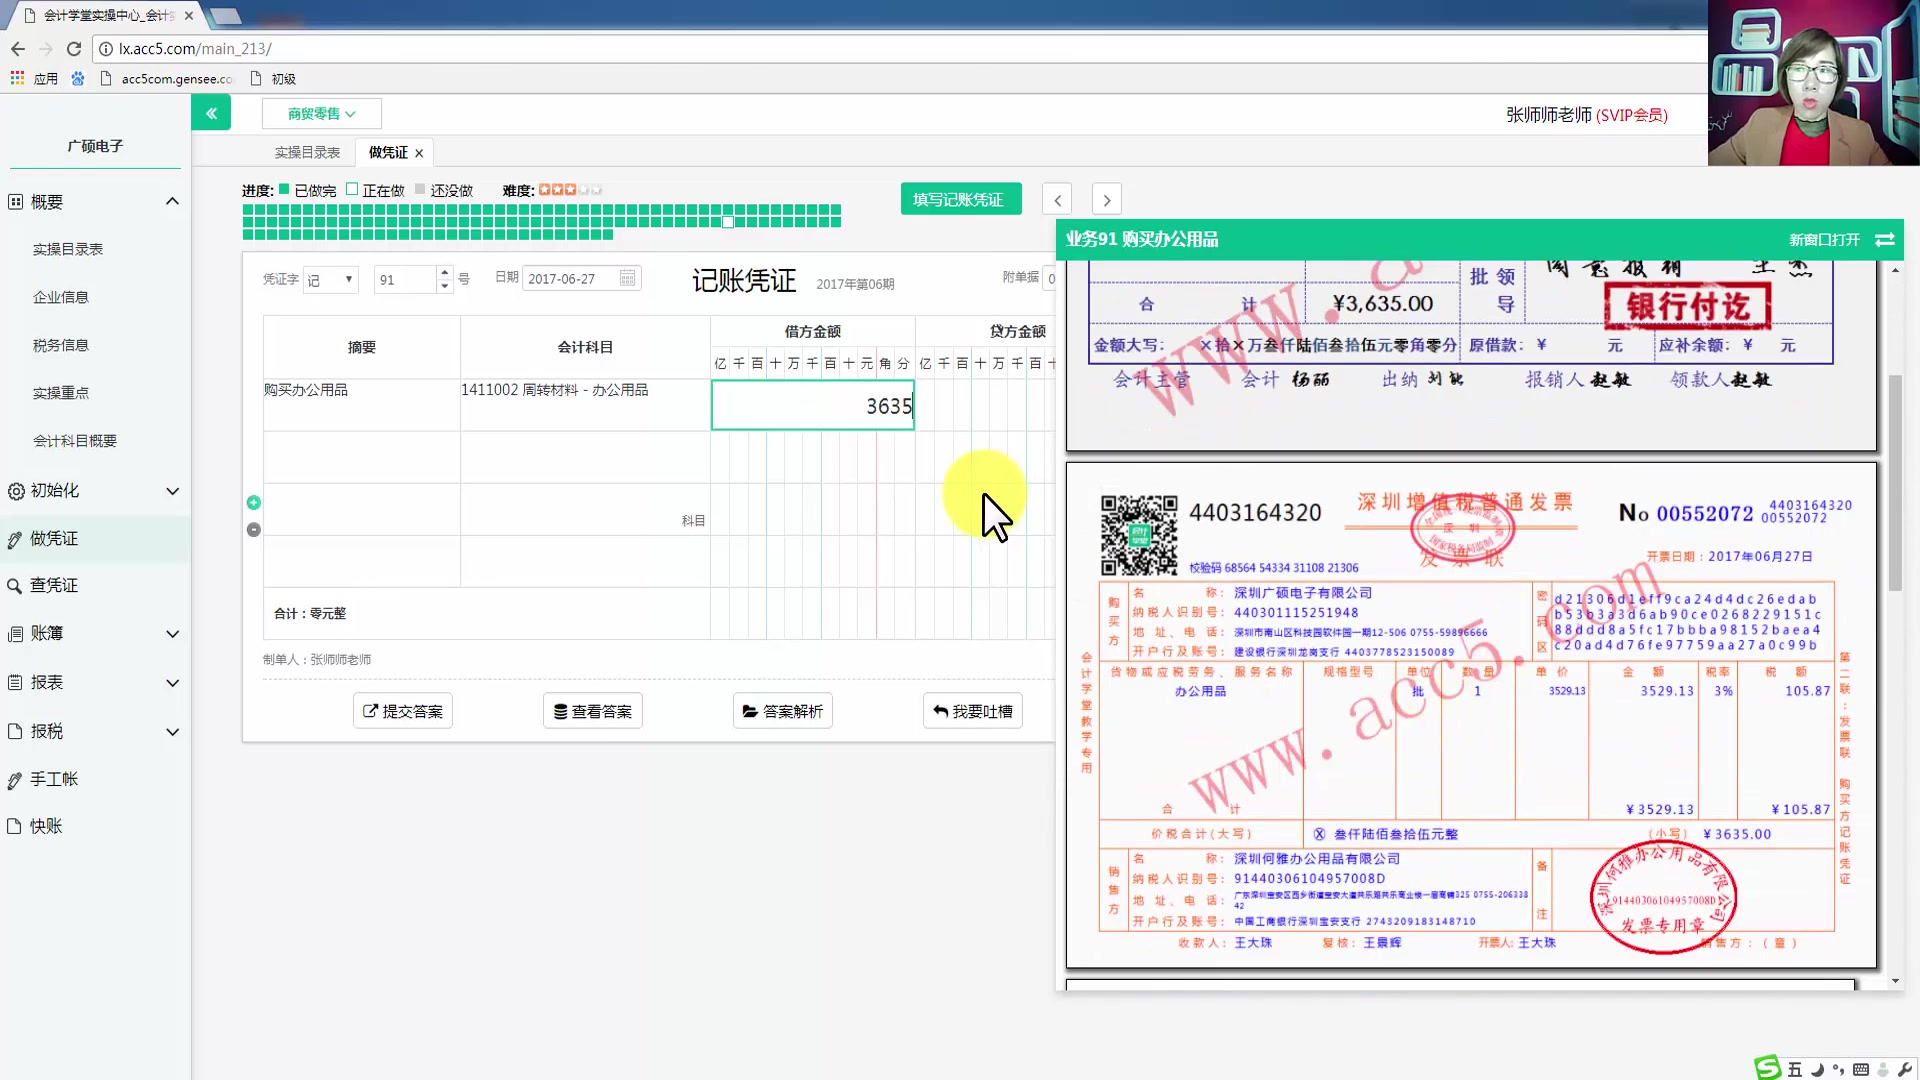The width and height of the screenshot is (1920, 1080).
Task: Collapse sidebar with double-chevron button
Action: click(x=211, y=113)
